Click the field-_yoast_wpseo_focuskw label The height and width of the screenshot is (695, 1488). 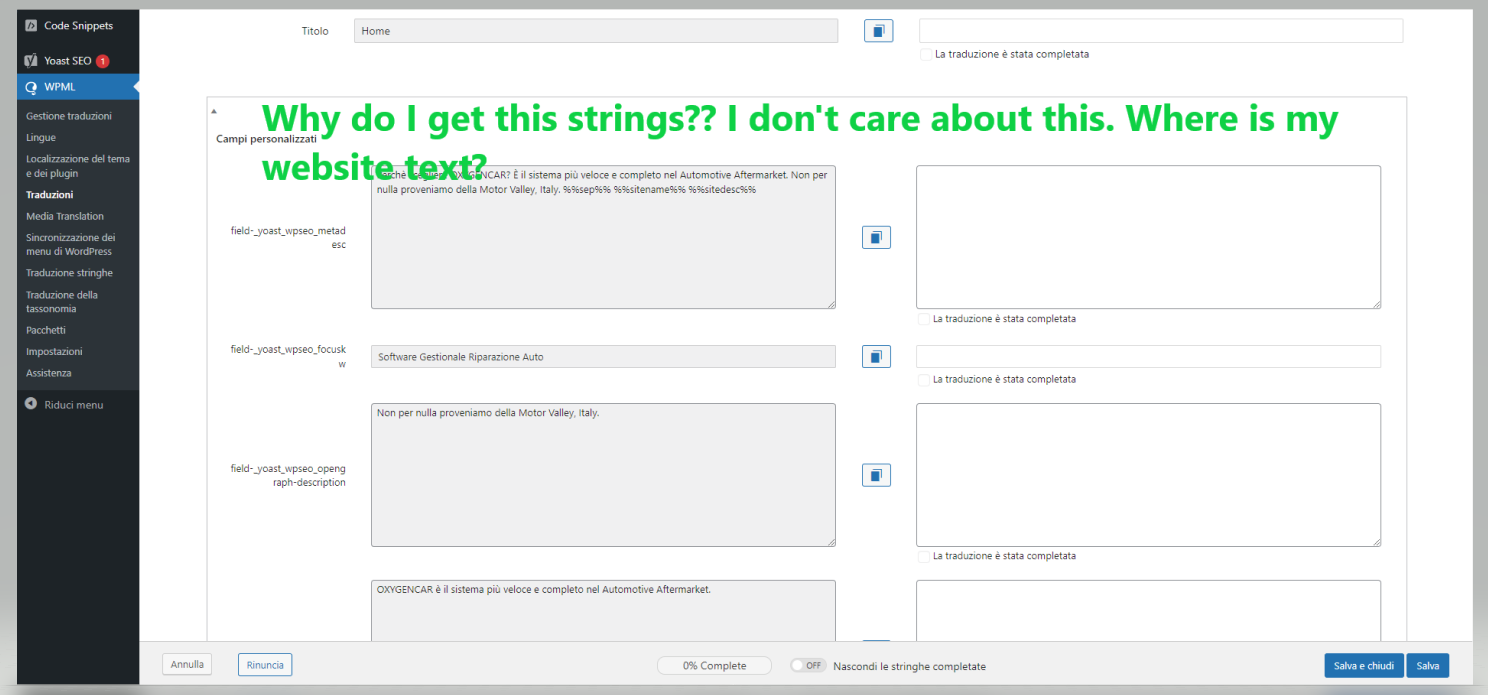(288, 357)
